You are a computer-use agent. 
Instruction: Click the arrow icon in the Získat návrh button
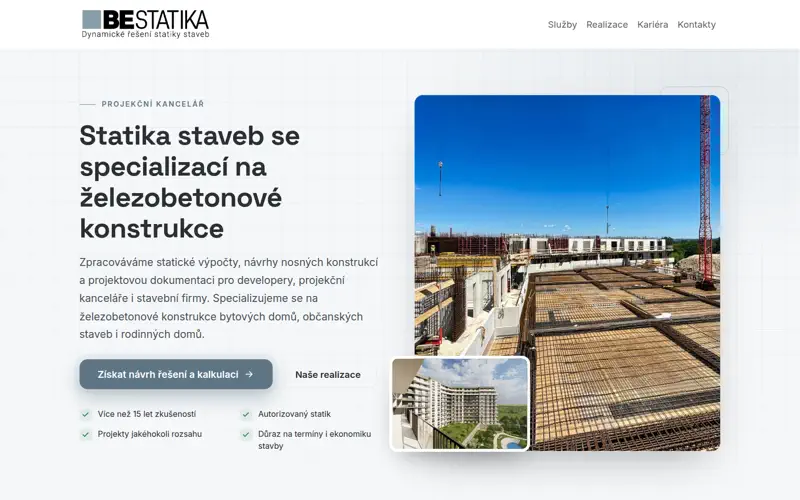coord(249,374)
